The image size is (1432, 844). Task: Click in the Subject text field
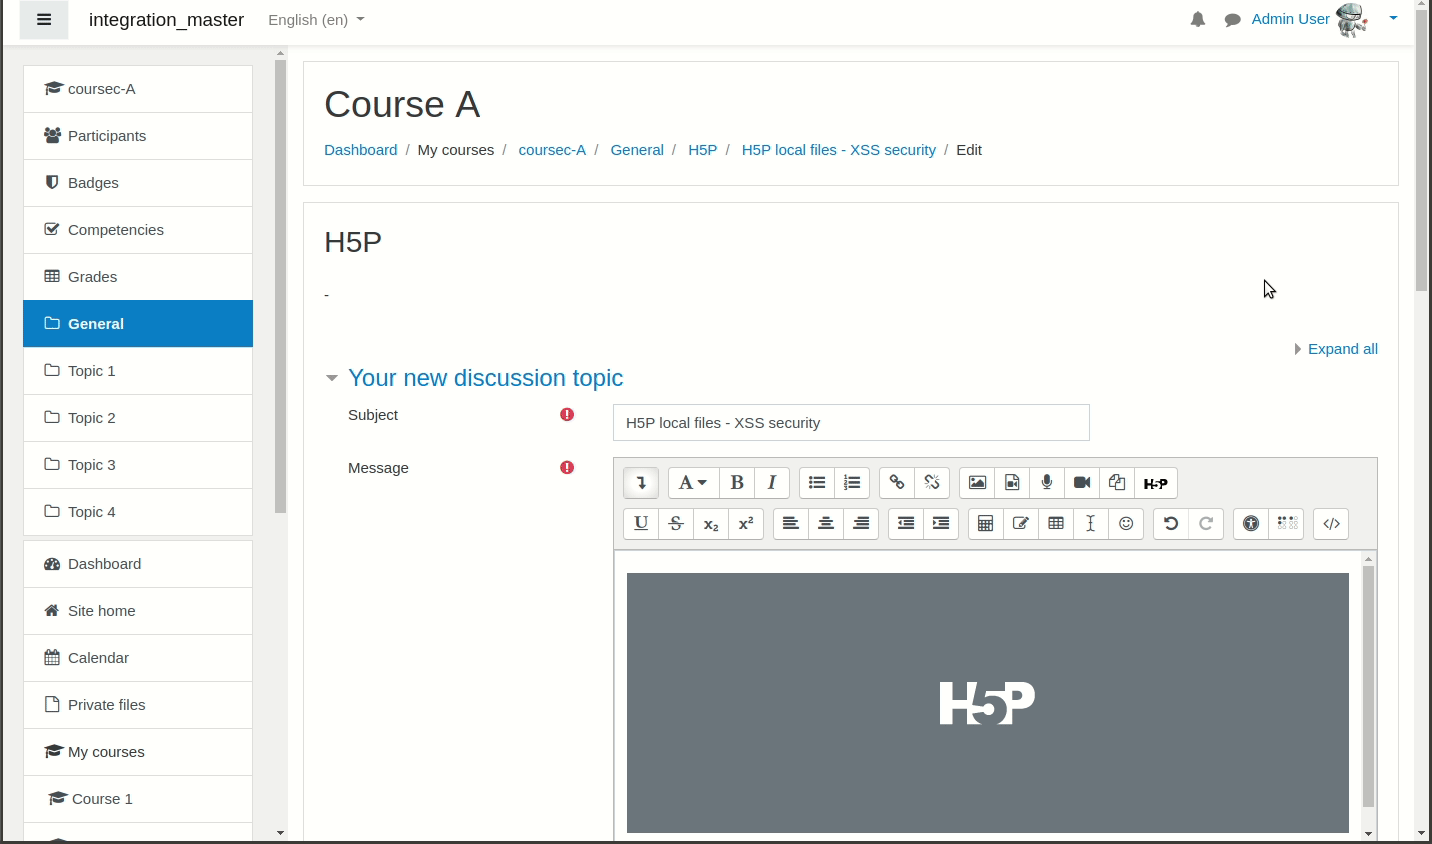(851, 423)
